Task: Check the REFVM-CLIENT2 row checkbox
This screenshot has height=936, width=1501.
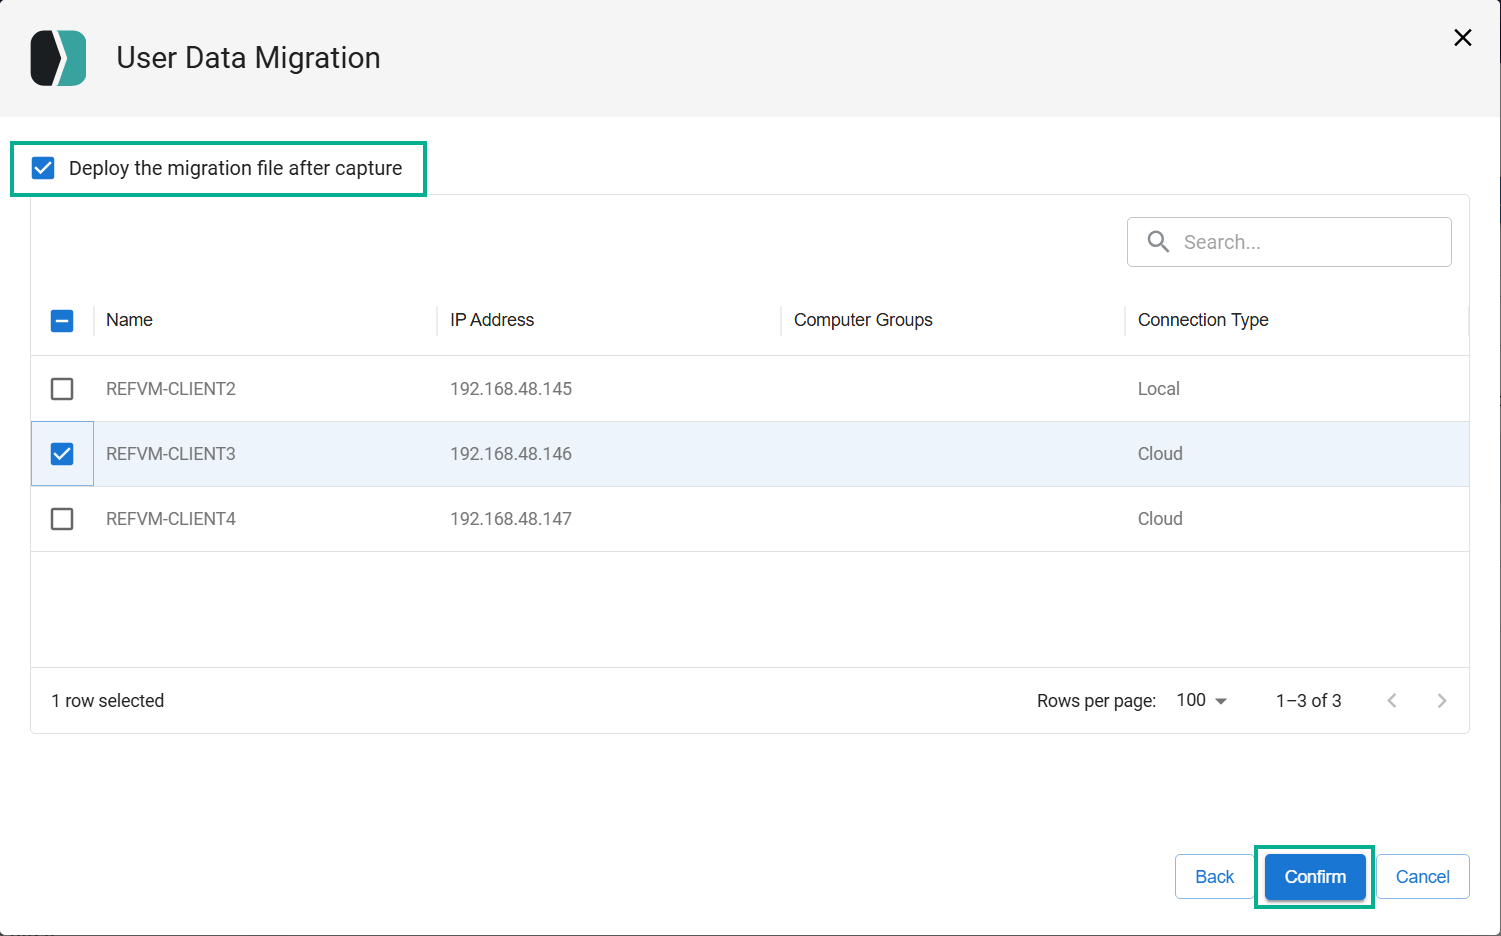Action: (x=62, y=389)
